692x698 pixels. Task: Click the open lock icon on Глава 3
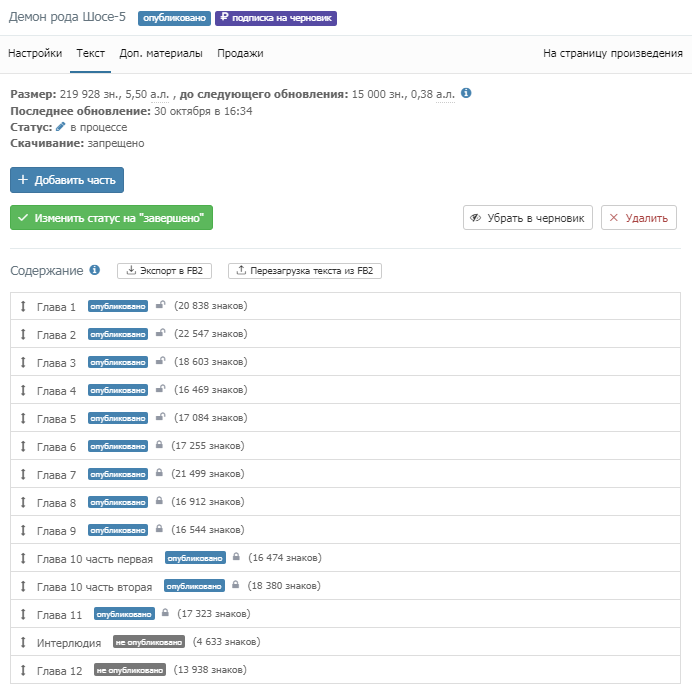(x=160, y=362)
